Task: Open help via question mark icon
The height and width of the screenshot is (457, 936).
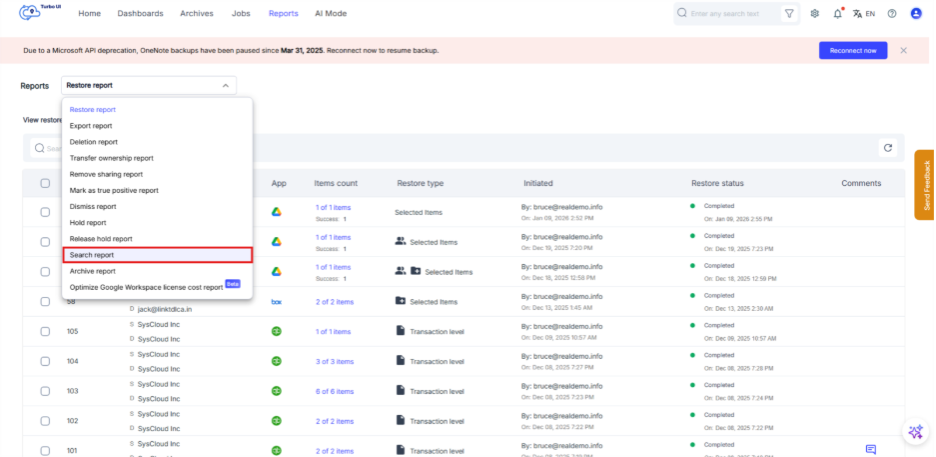Action: tap(891, 14)
